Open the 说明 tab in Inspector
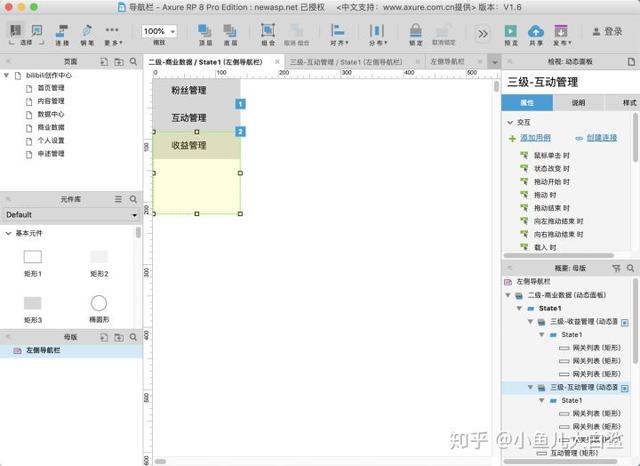This screenshot has width=640, height=466. tap(578, 103)
